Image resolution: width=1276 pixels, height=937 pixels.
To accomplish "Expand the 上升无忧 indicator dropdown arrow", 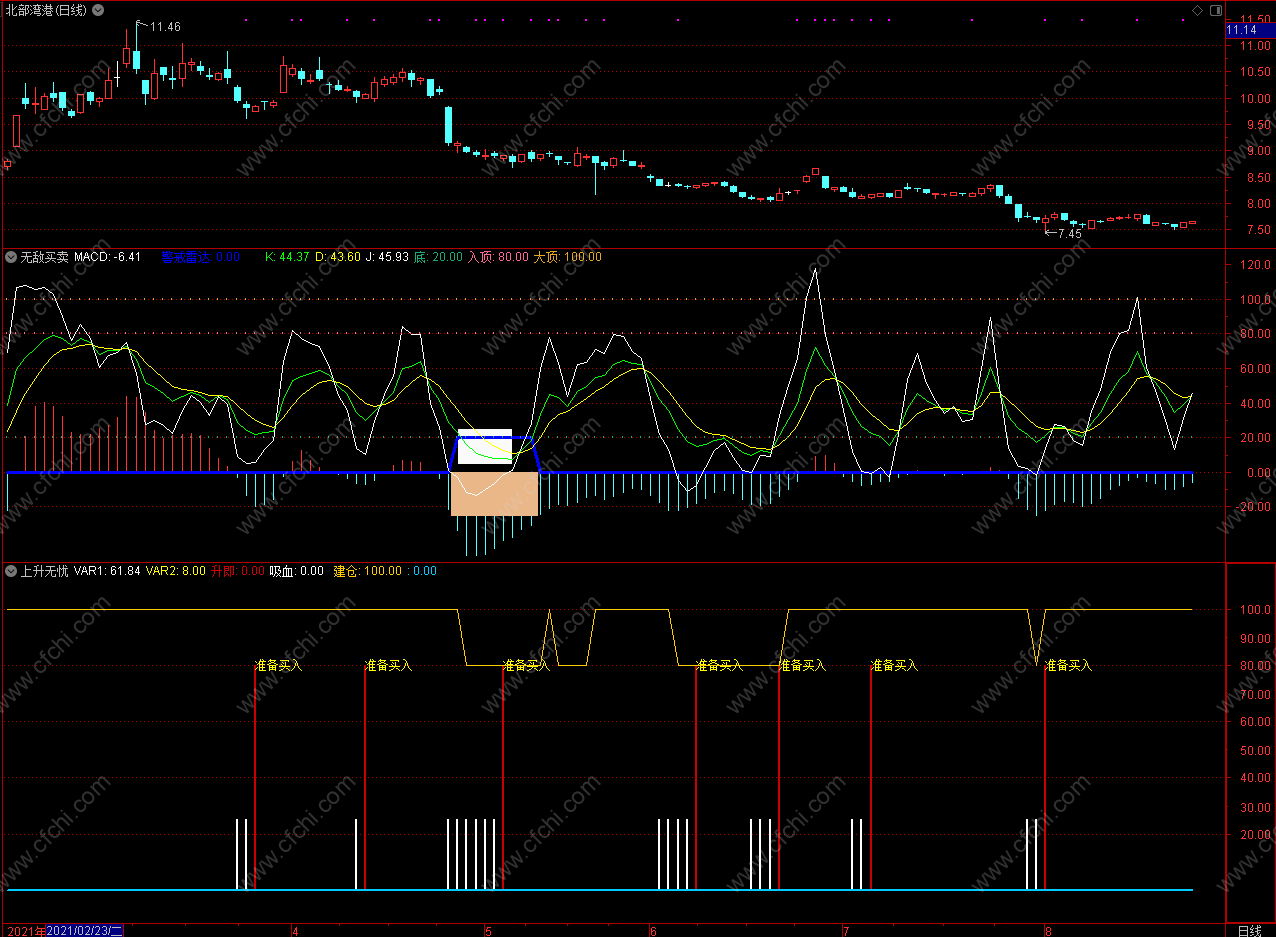I will coord(11,571).
